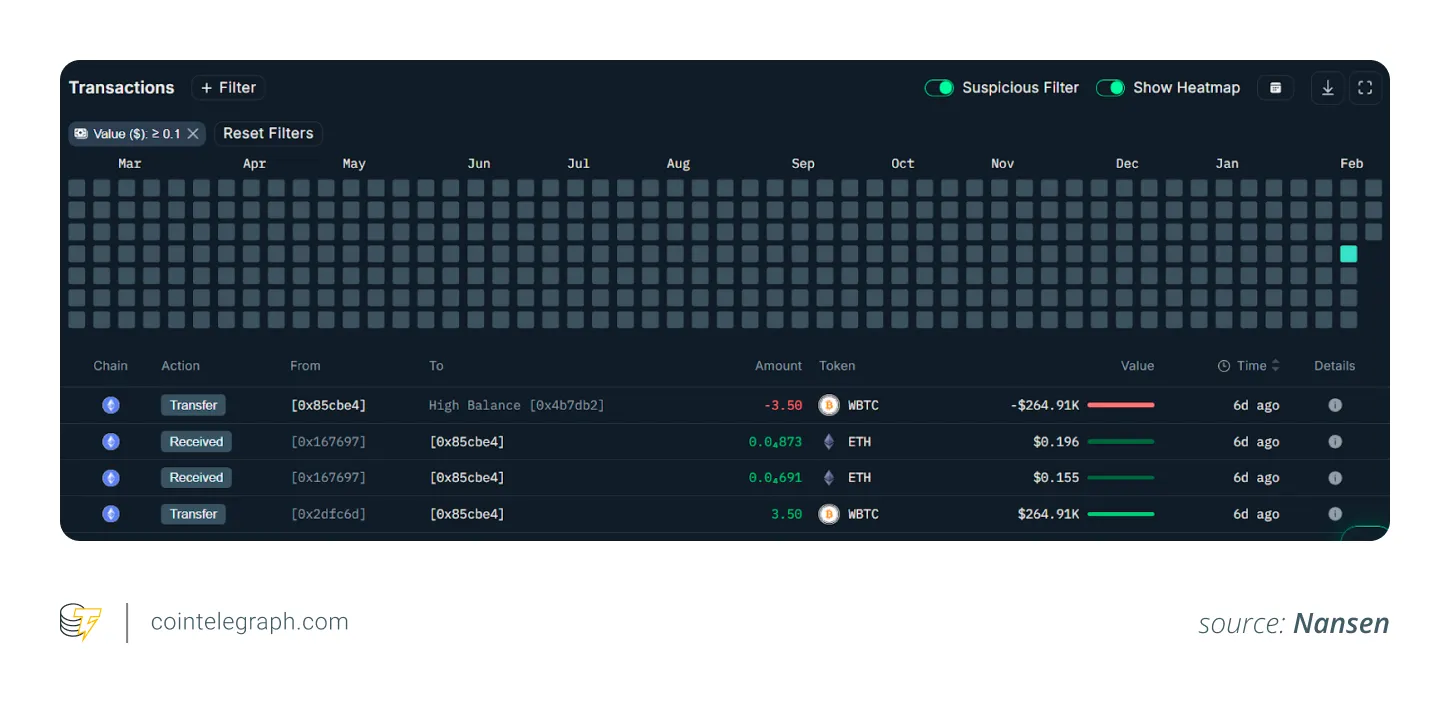Screen dimensions: 1450x703
Task: Expand the panel to fullscreen
Action: [x=1365, y=88]
